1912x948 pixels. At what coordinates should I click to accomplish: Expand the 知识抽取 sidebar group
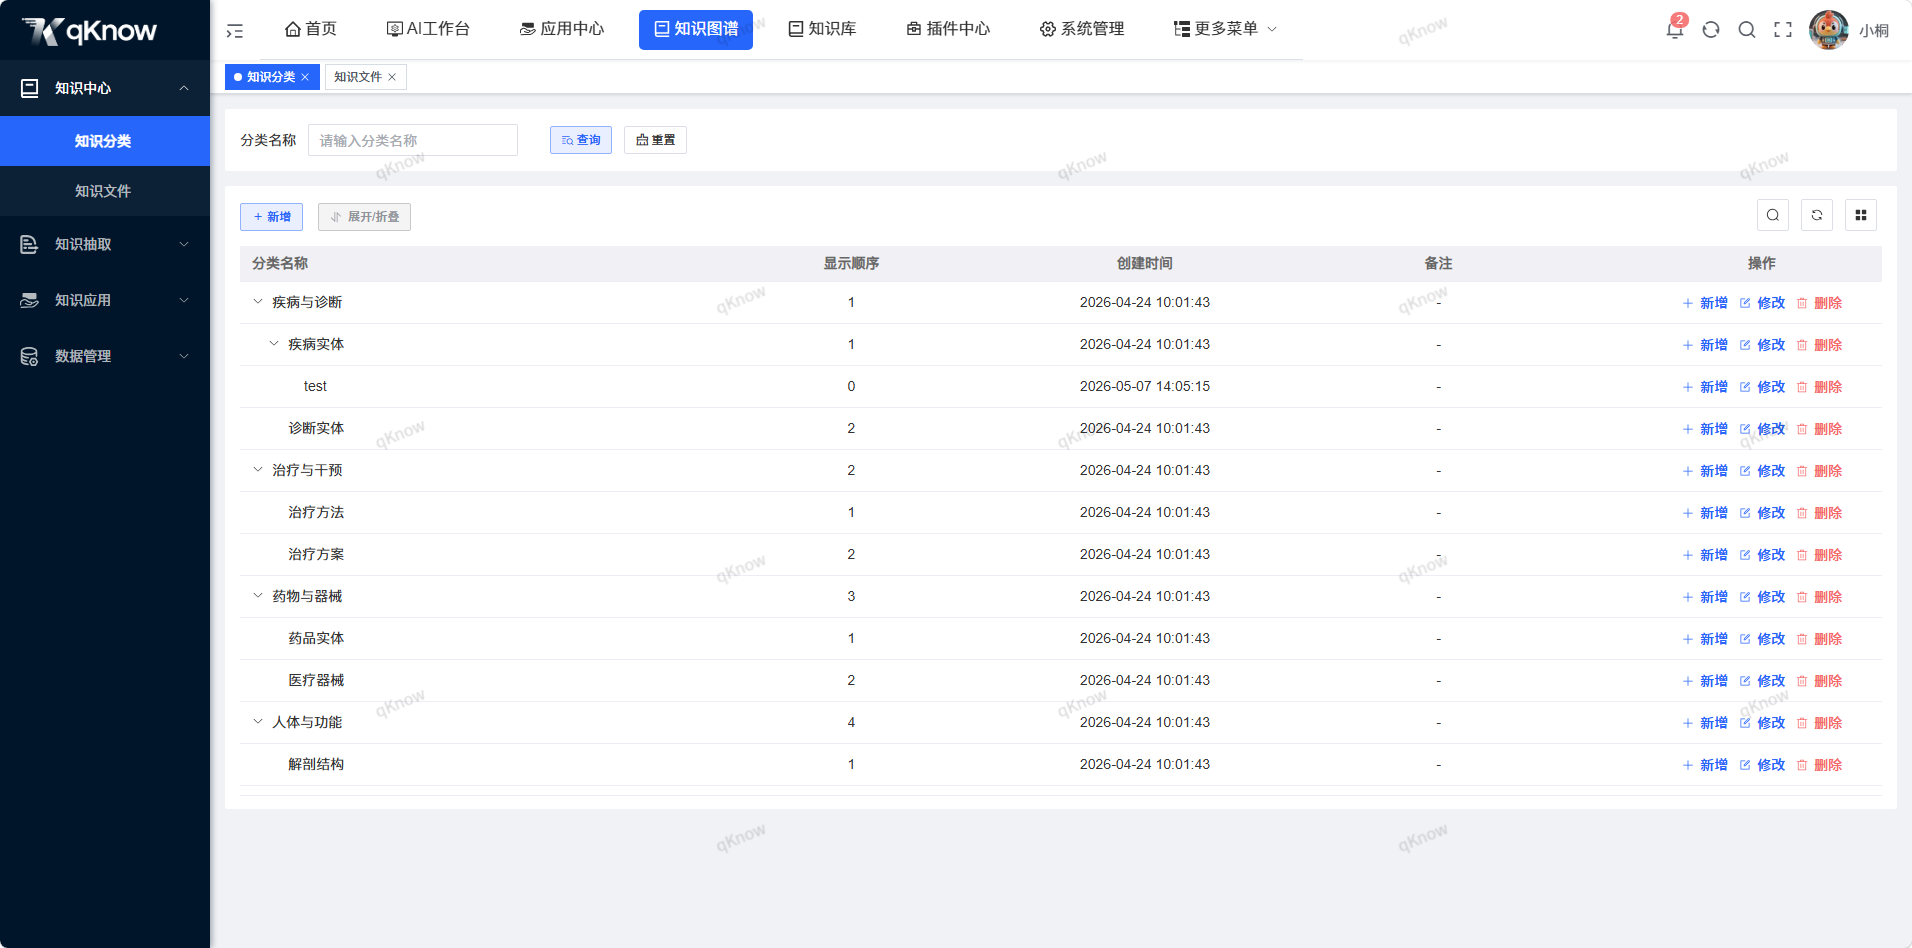tap(105, 244)
